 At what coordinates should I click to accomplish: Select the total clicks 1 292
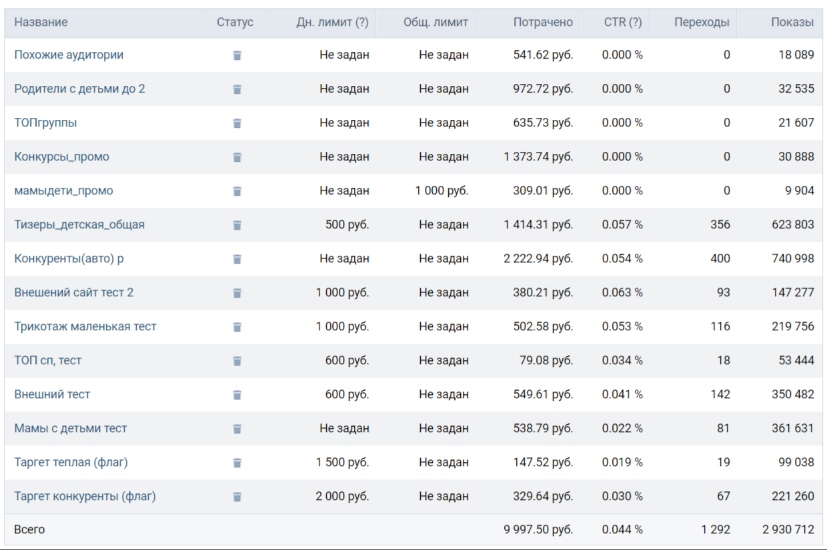[716, 529]
